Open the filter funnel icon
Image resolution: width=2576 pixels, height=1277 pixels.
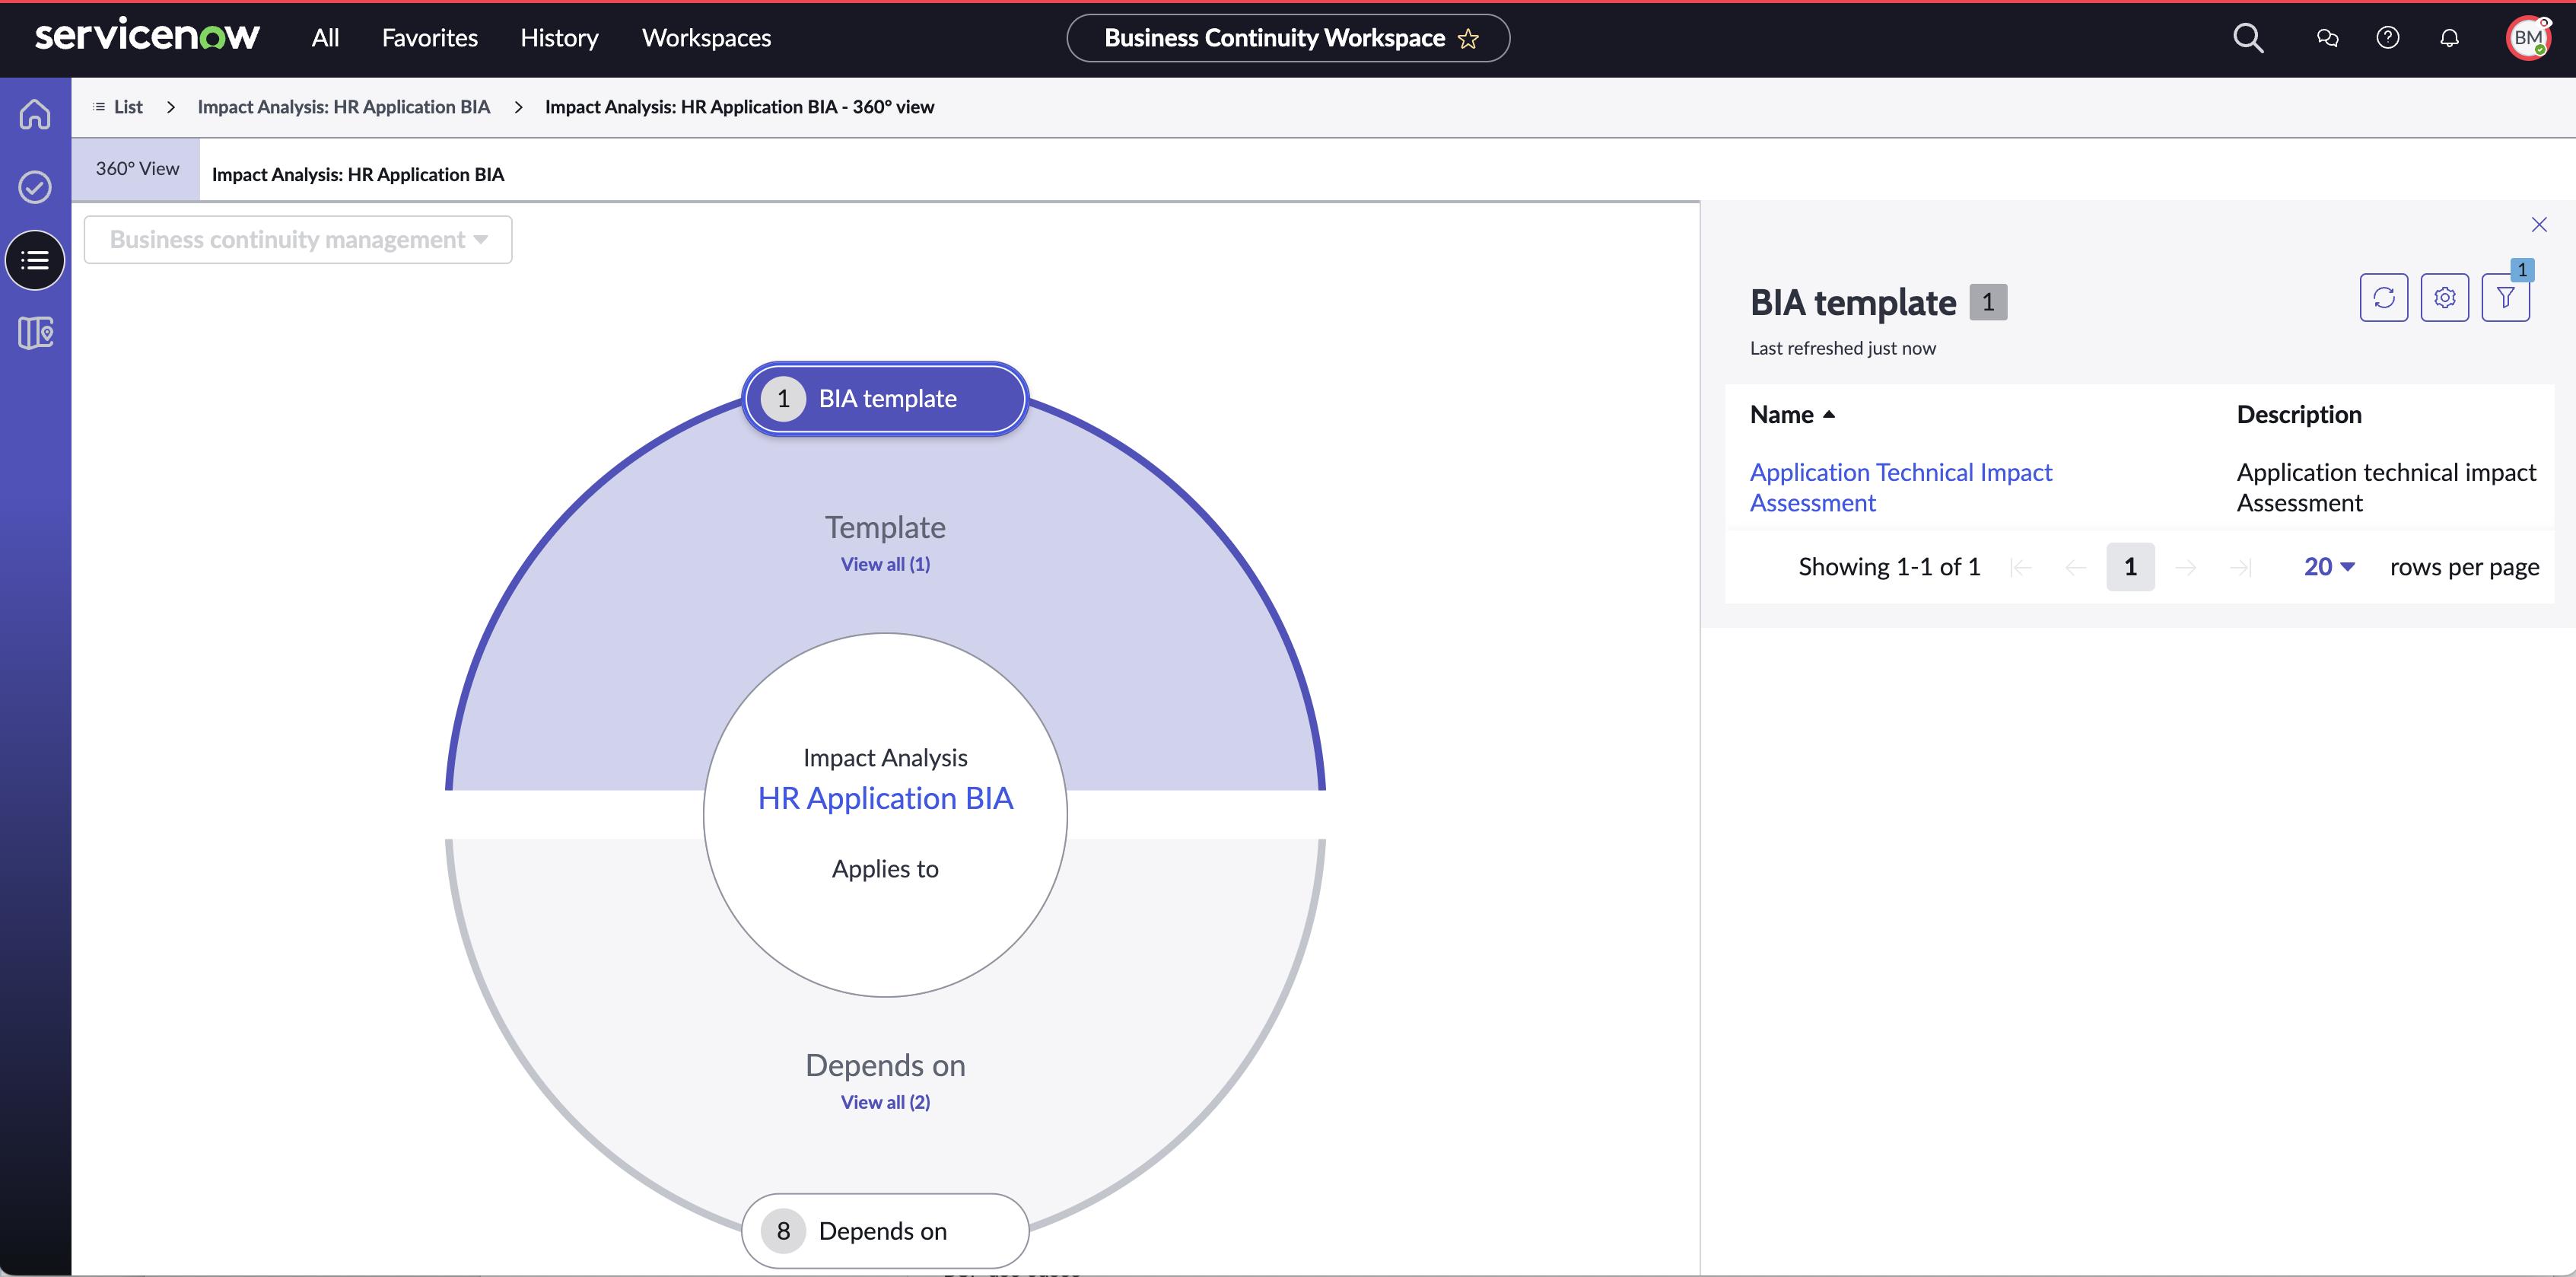click(2506, 298)
